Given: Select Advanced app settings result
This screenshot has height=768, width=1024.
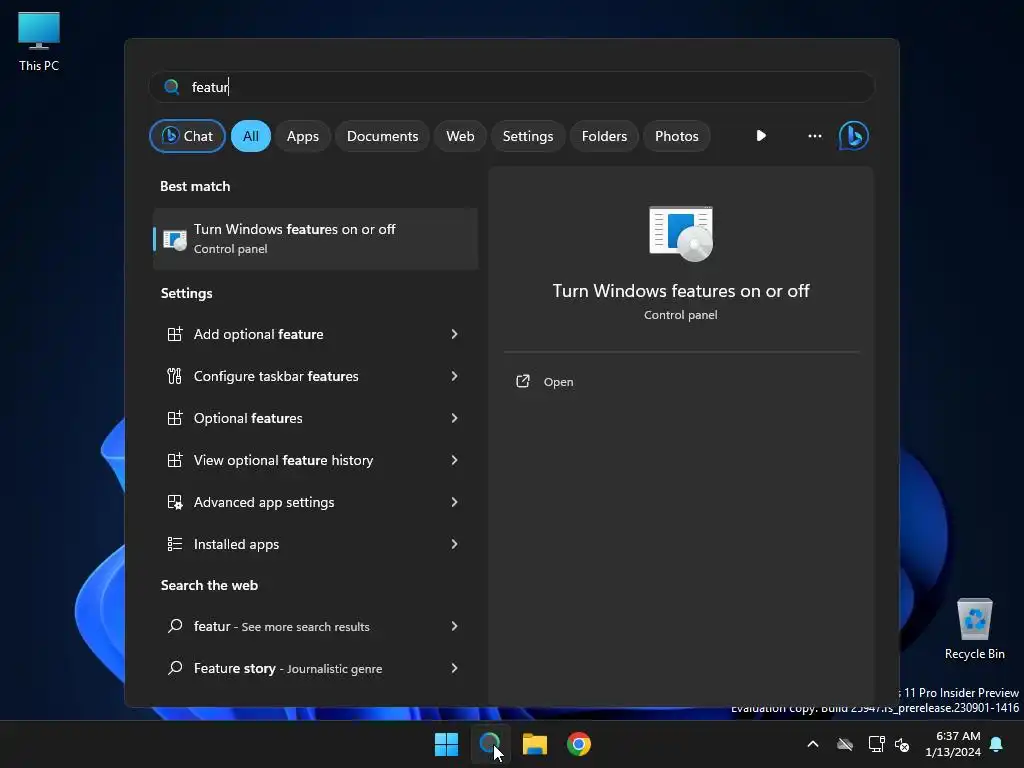Looking at the screenshot, I should pyautogui.click(x=315, y=502).
